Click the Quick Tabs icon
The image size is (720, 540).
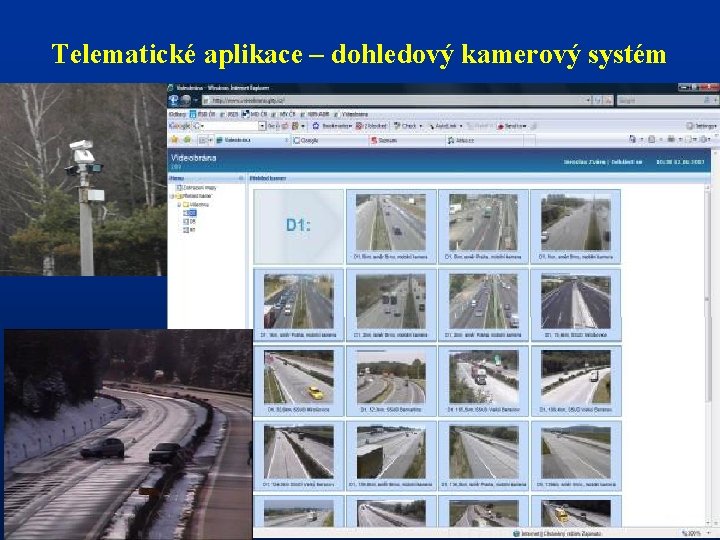click(x=203, y=140)
